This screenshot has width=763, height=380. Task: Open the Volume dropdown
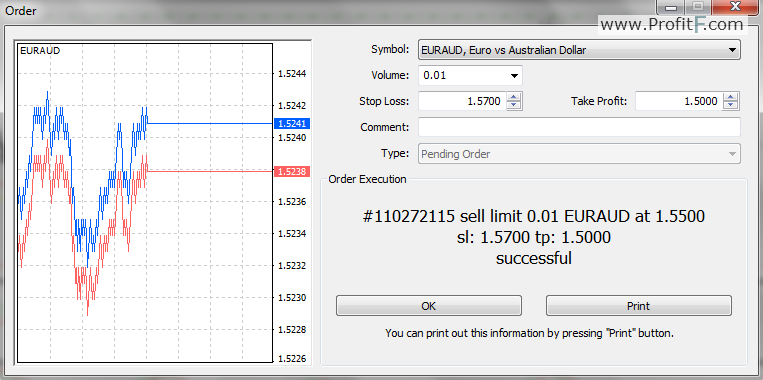pos(514,75)
